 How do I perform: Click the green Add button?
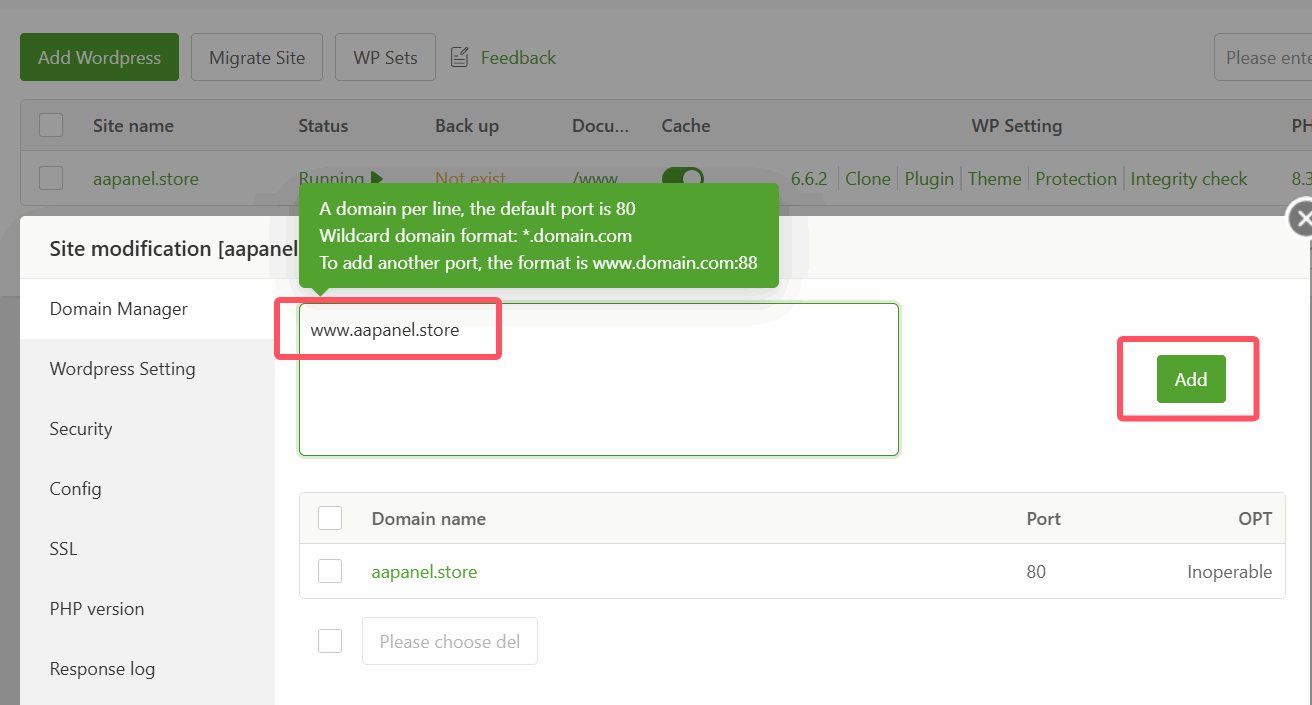pos(1191,380)
